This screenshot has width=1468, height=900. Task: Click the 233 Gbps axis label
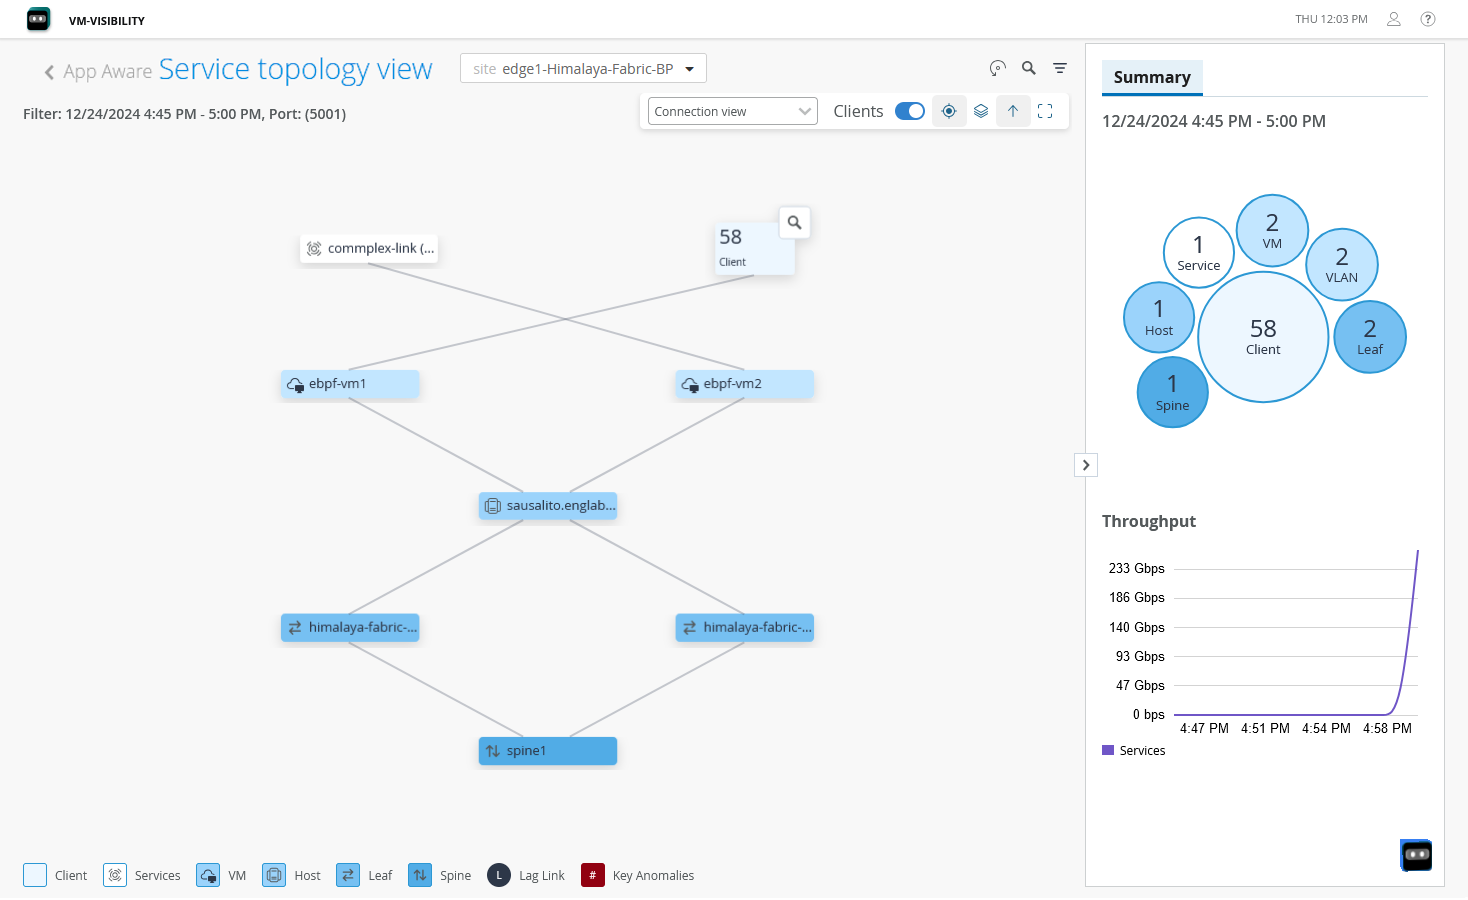(1137, 568)
